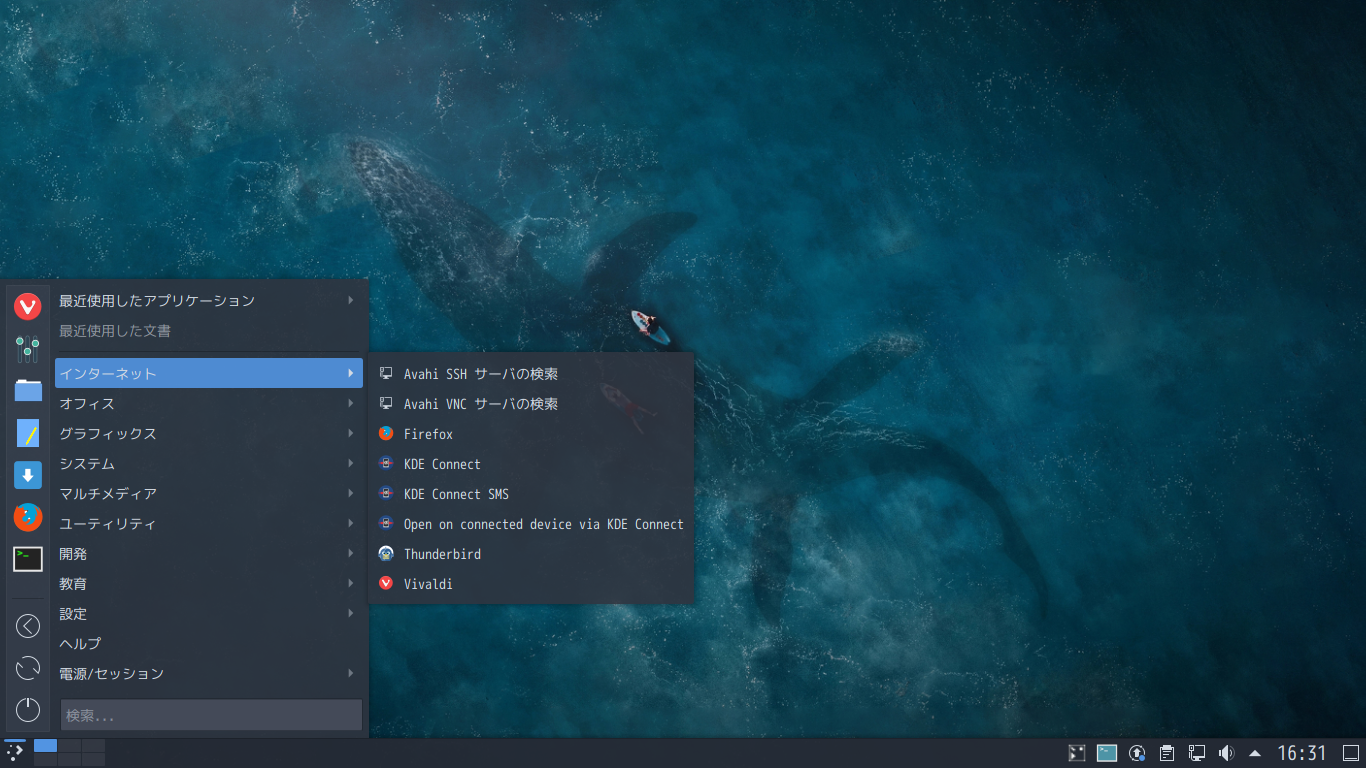Open the 教育 menu category
Viewport: 1366px width, 768px height.
[x=209, y=583]
